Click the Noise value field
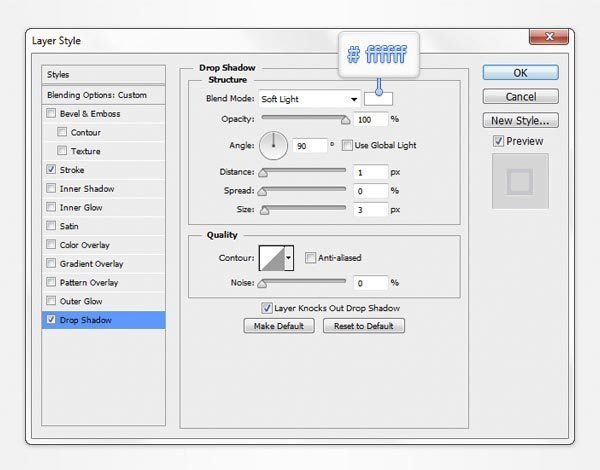This screenshot has height=470, width=600. (370, 283)
